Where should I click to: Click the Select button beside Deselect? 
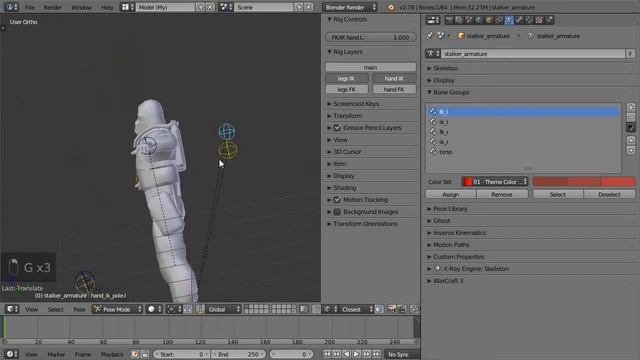[x=558, y=194]
